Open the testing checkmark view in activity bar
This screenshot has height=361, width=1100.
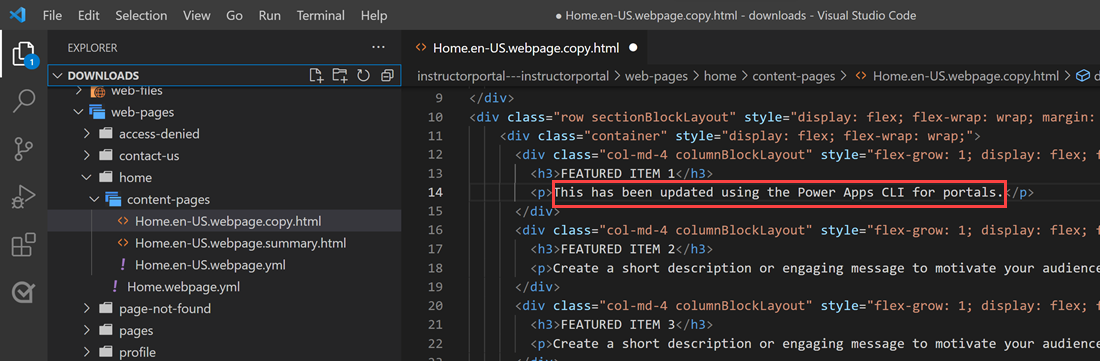point(23,293)
